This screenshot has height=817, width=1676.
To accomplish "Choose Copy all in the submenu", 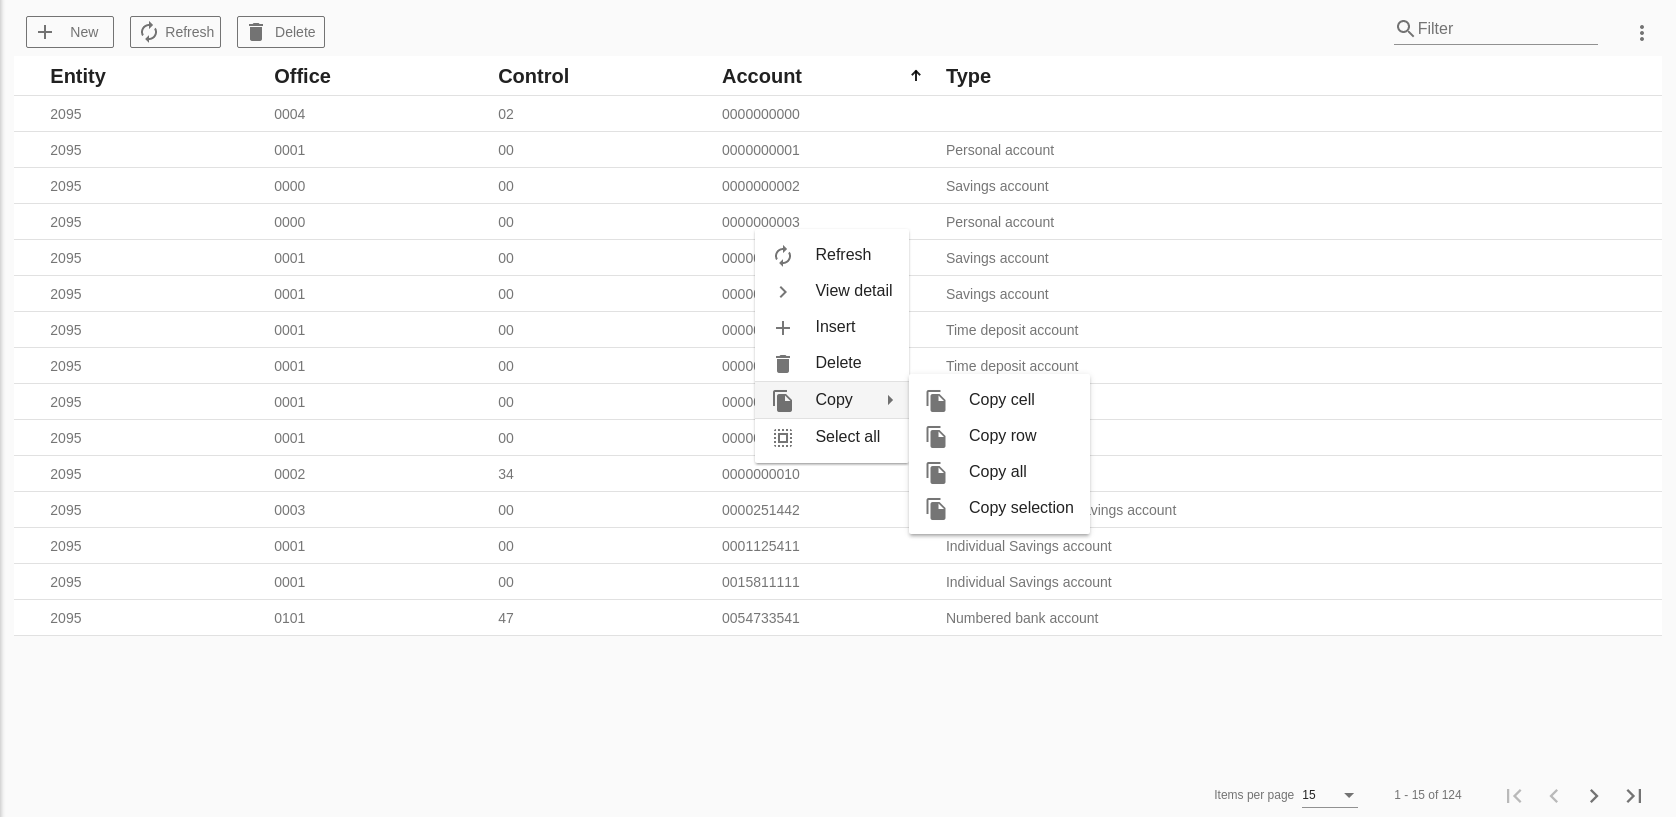I will pos(999,472).
